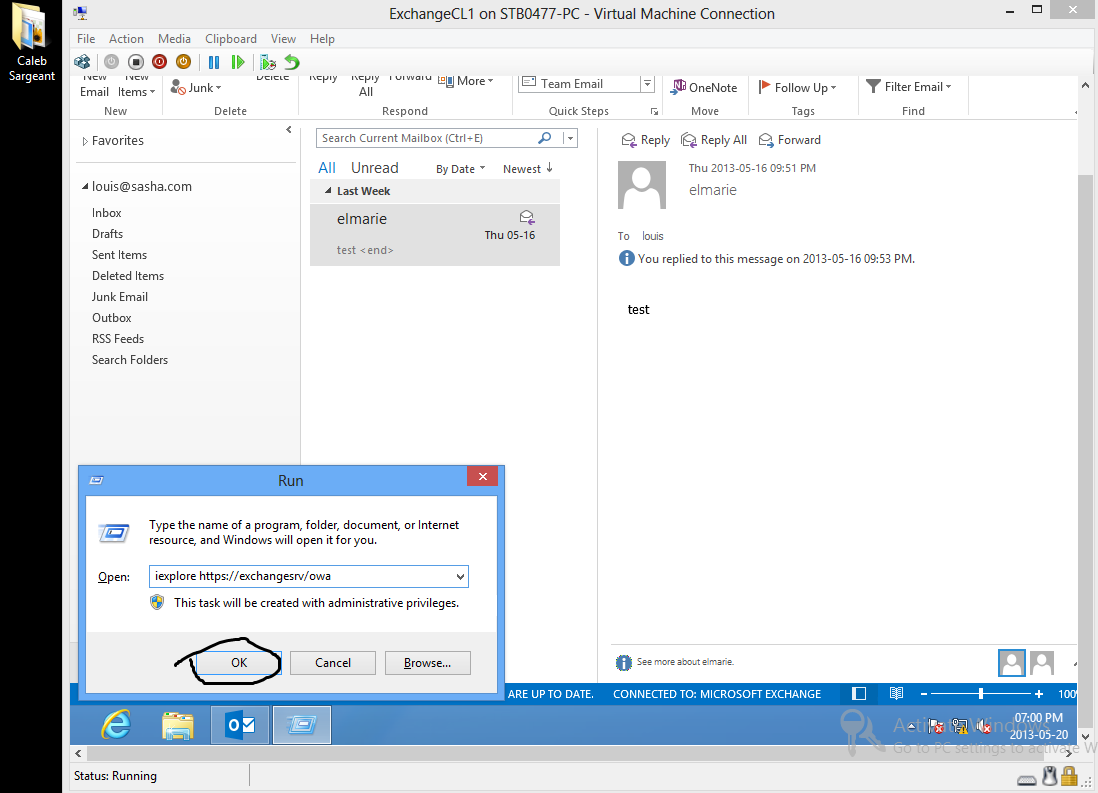Open the Caleb Sargeant desktop folder

(32, 43)
